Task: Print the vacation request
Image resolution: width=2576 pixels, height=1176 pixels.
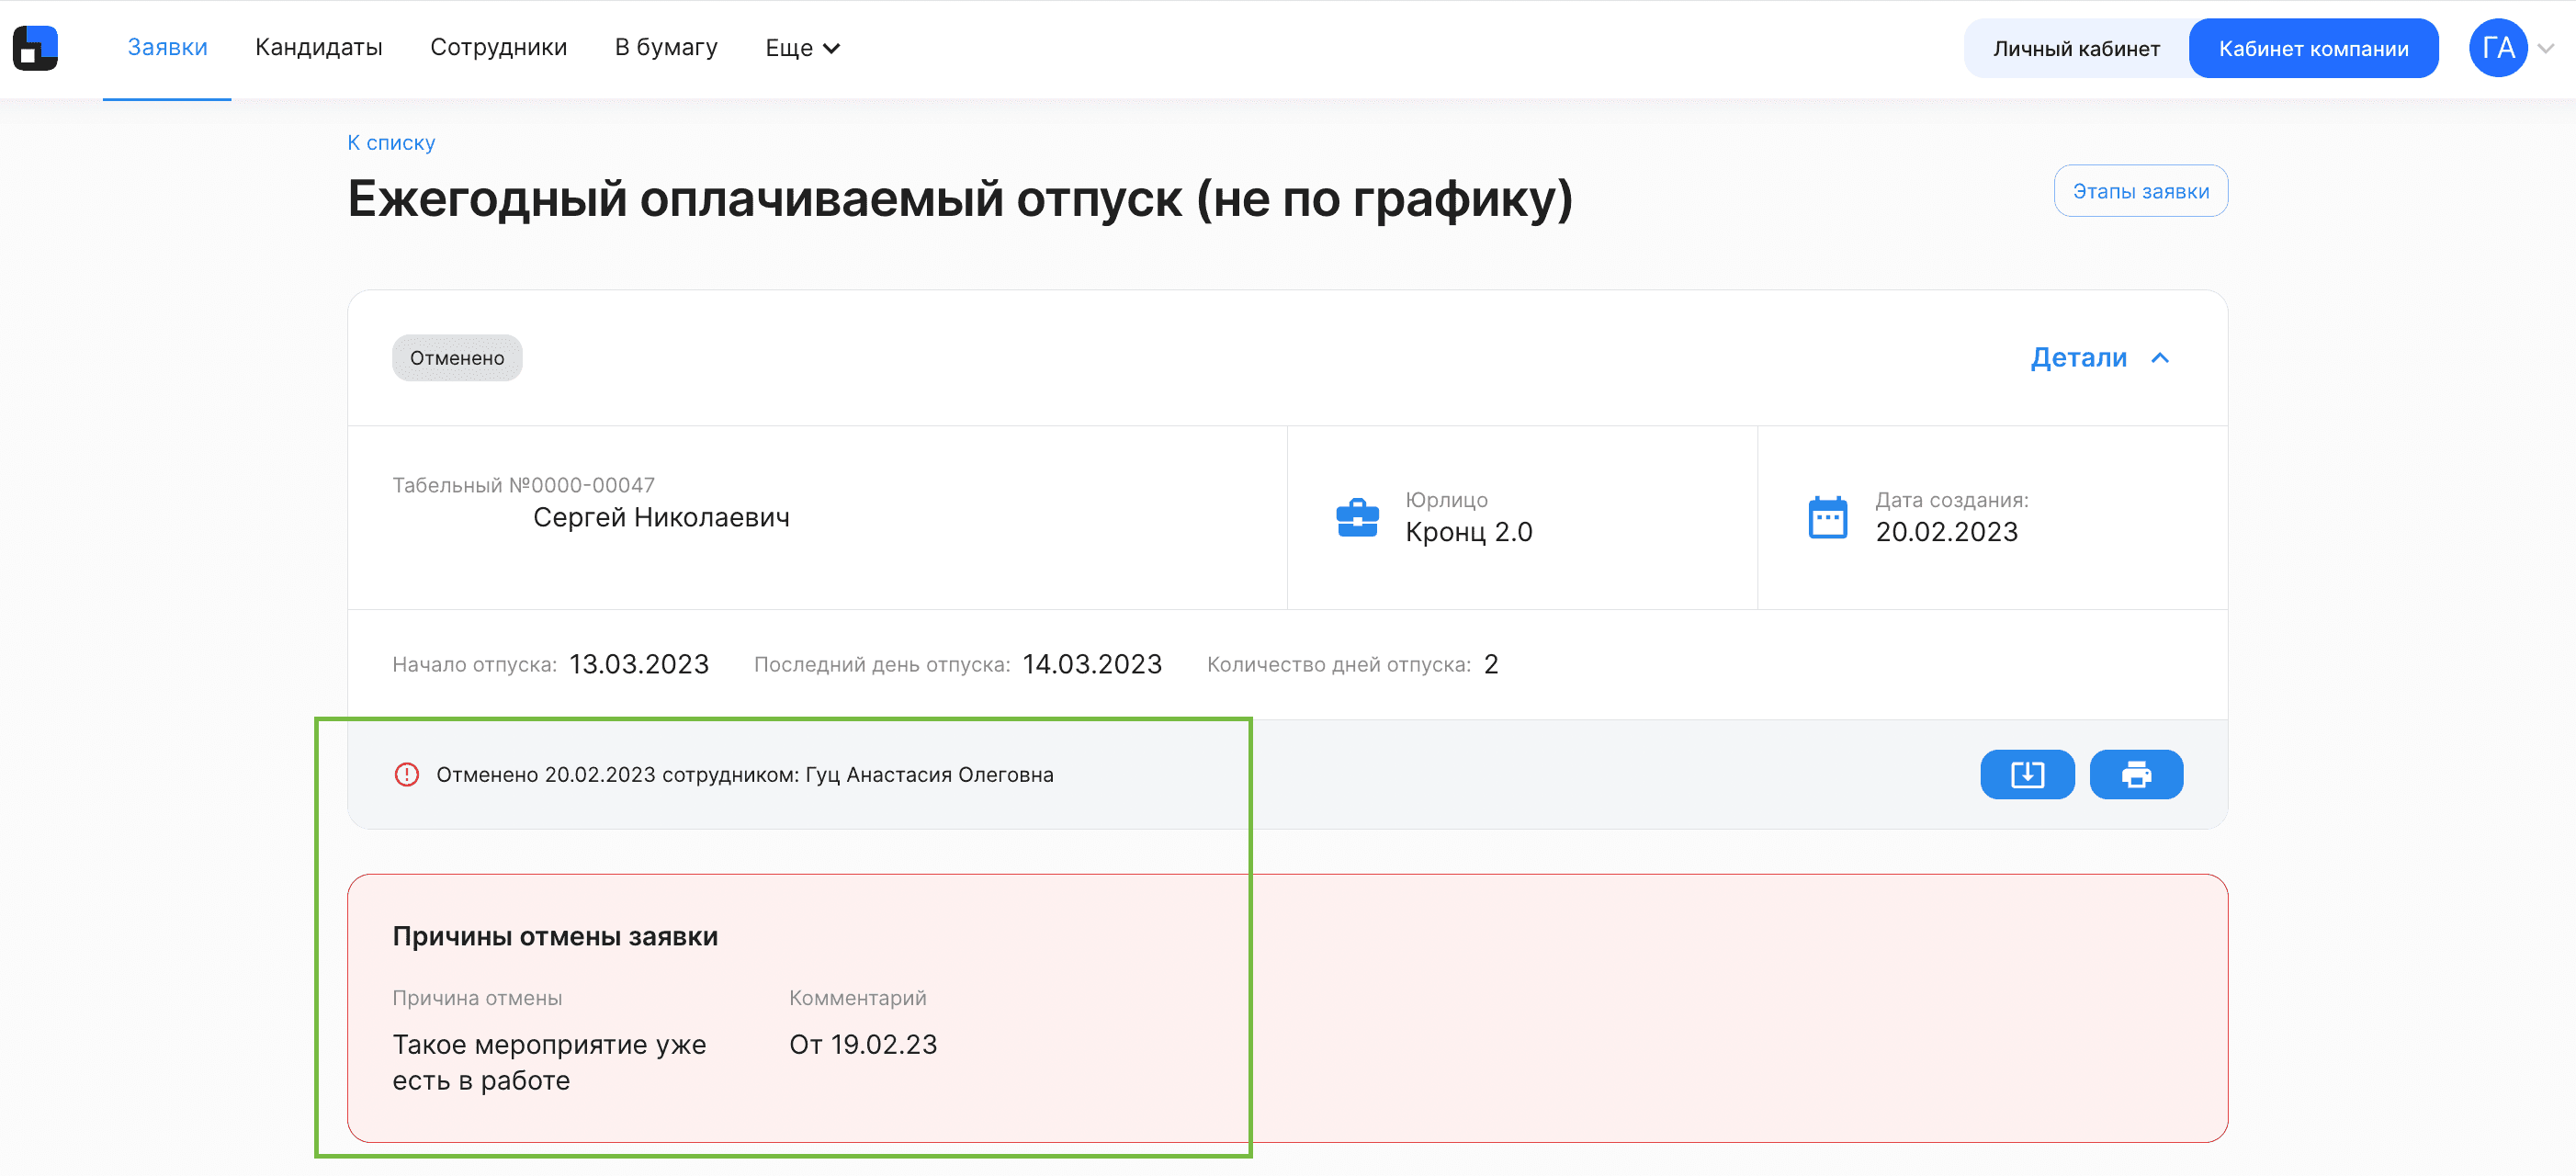Action: point(2136,774)
